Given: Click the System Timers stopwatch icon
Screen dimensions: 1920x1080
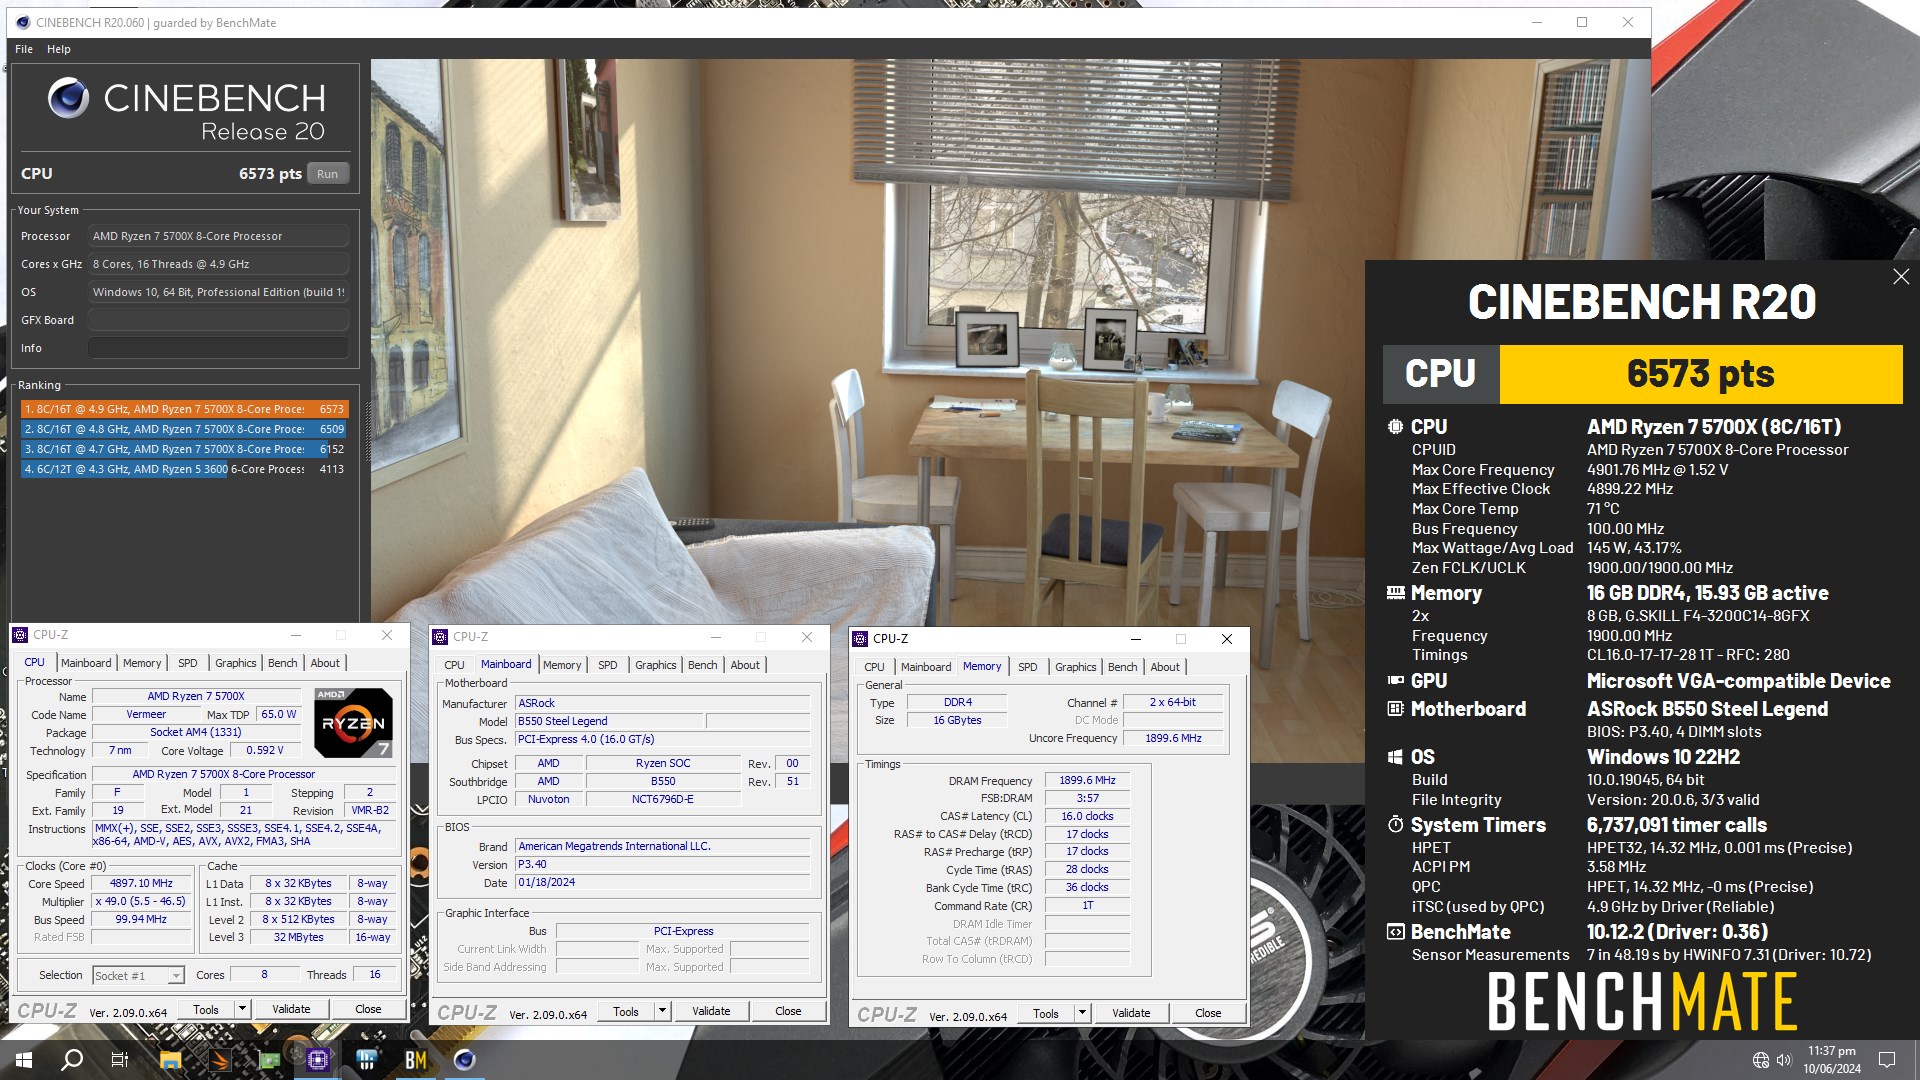Looking at the screenshot, I should pos(1395,825).
